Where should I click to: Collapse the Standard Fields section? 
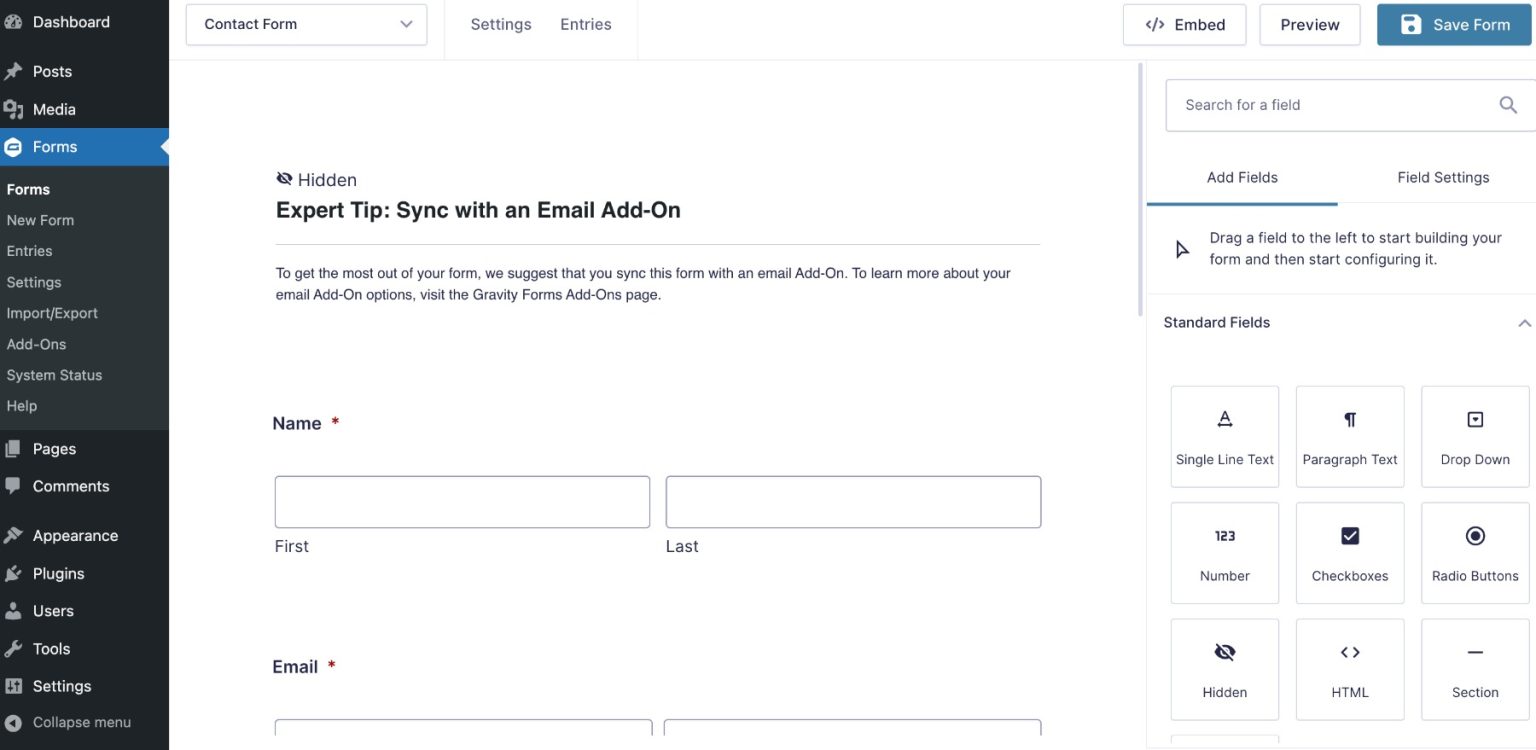pyautogui.click(x=1523, y=322)
